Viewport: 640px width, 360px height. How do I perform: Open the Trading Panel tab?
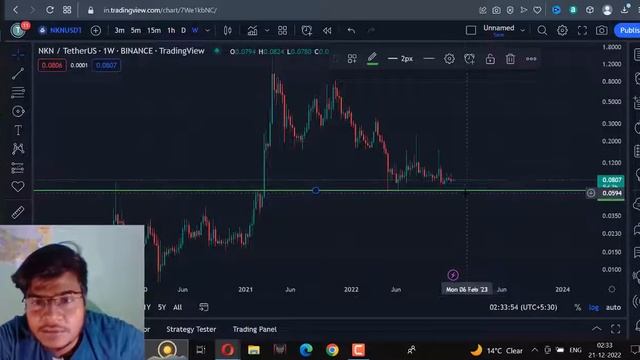pyautogui.click(x=255, y=329)
